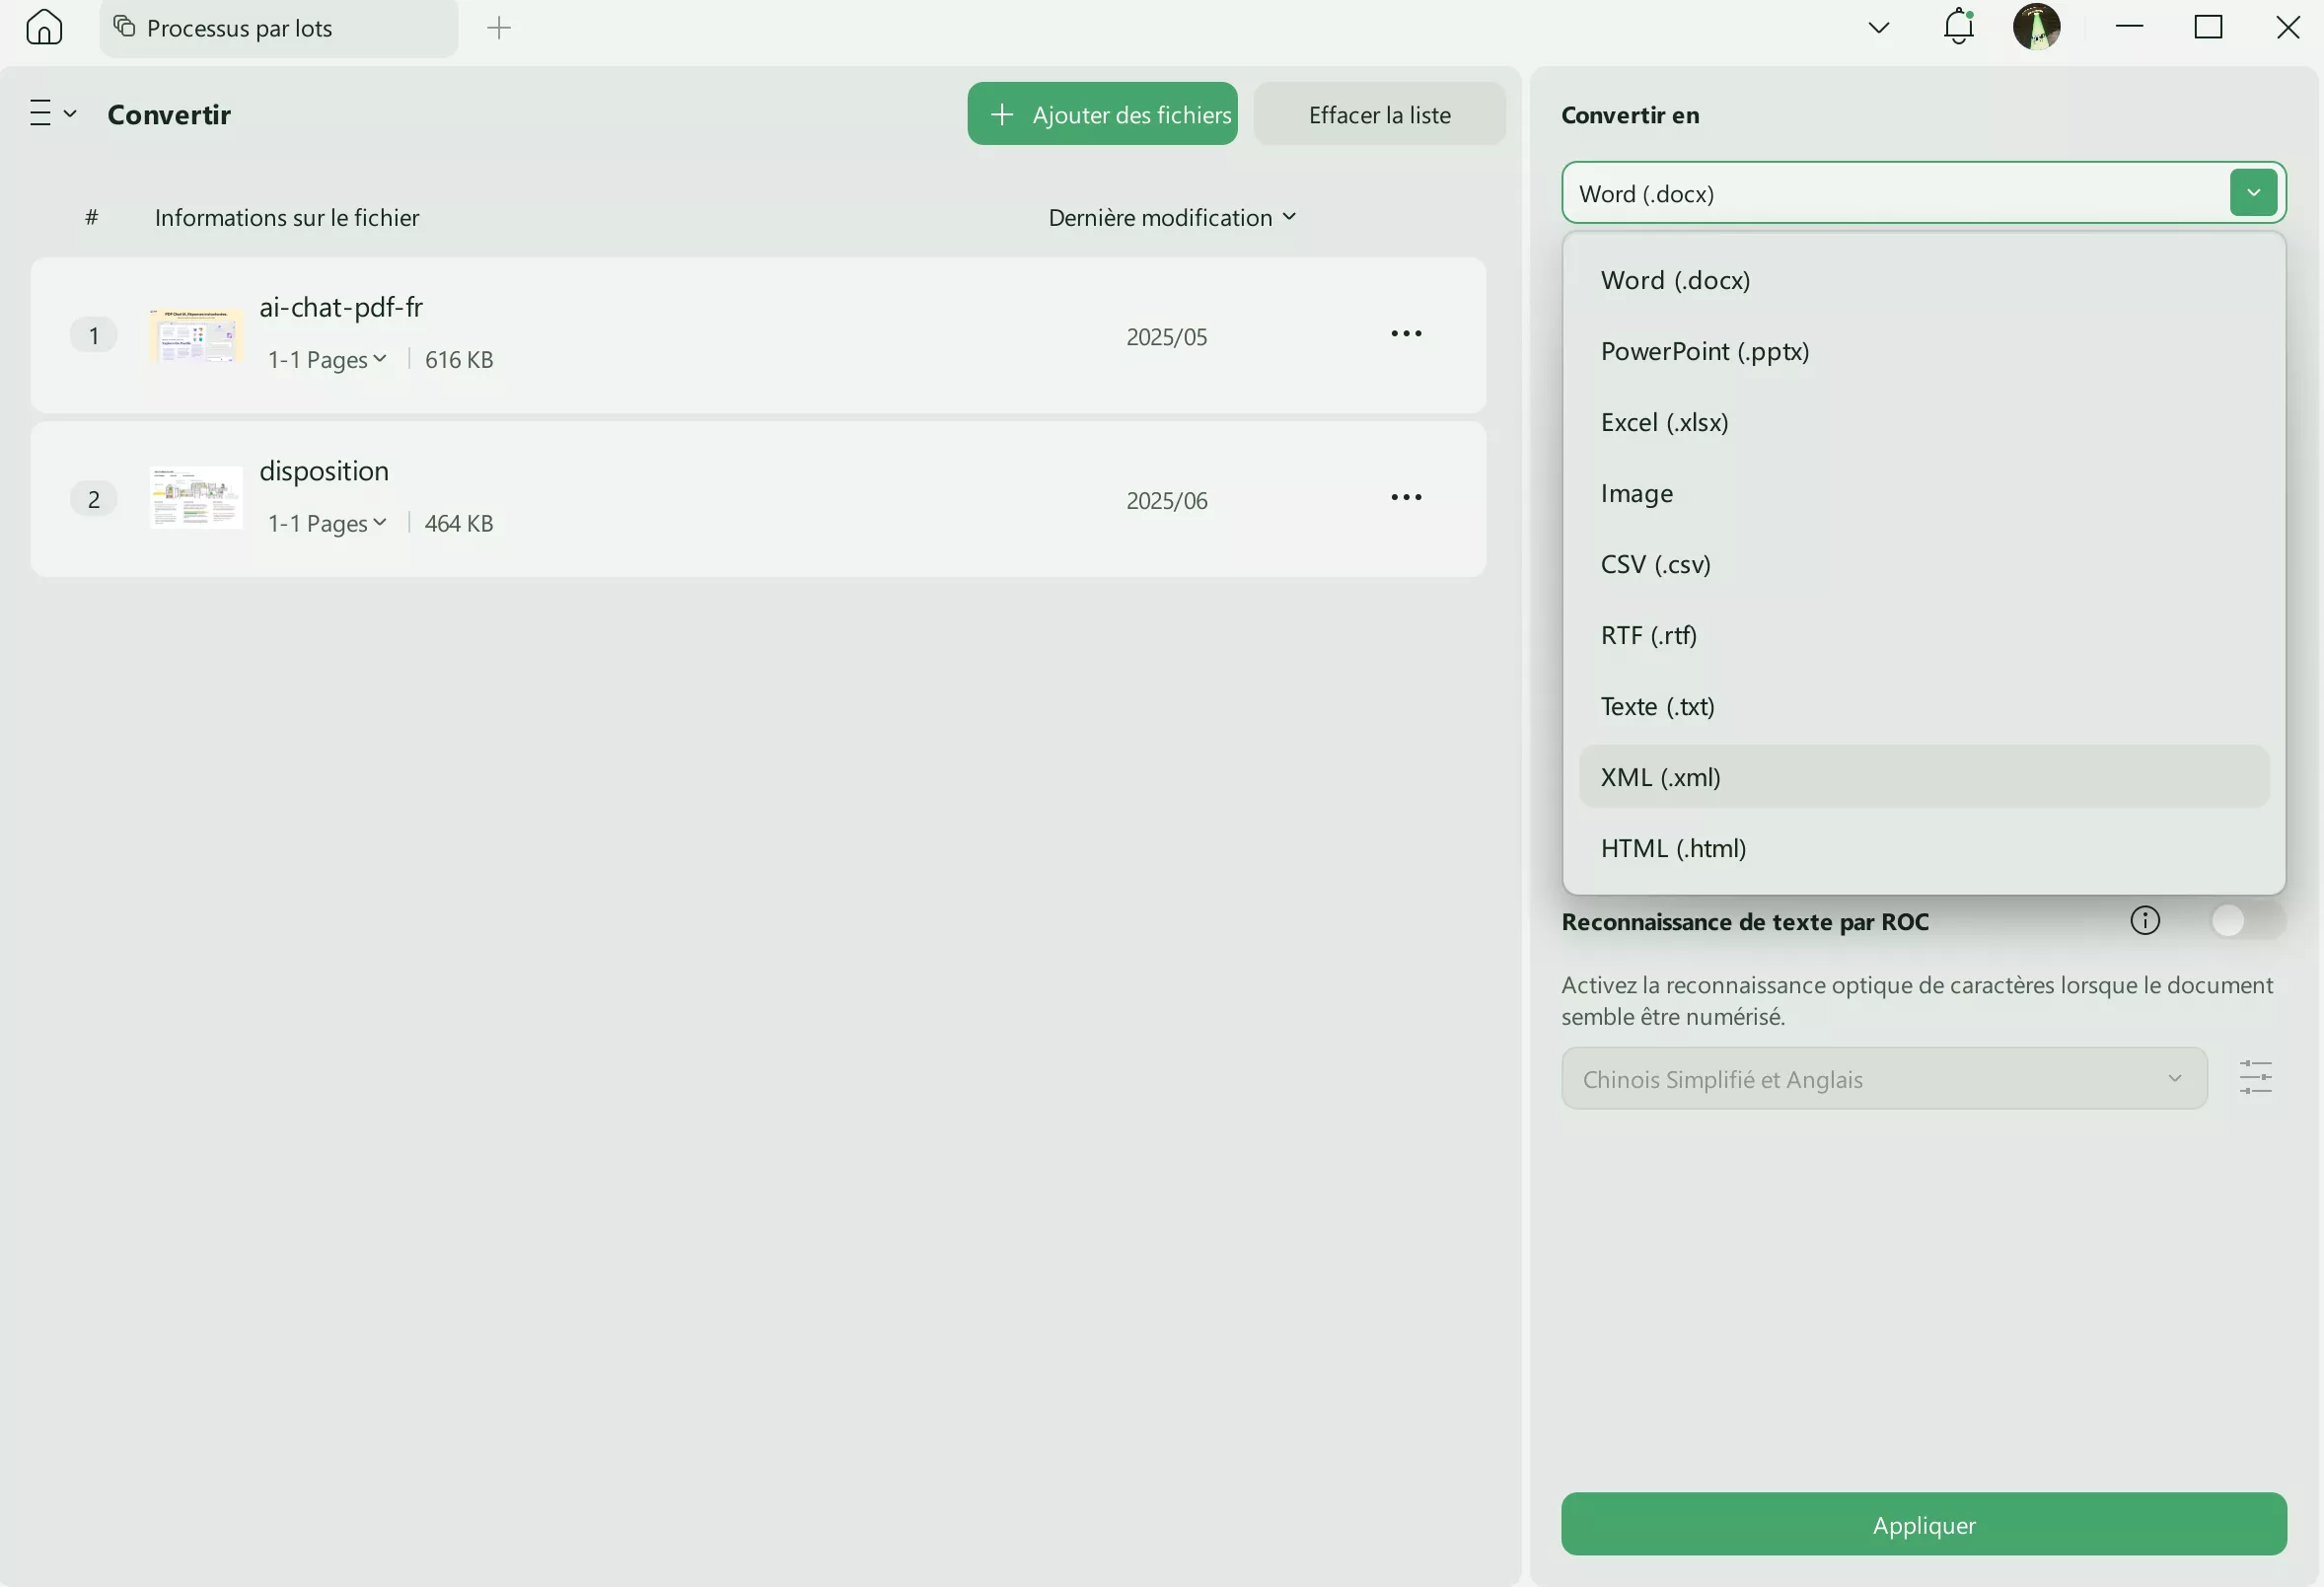The width and height of the screenshot is (2324, 1587).
Task: Click the user profile avatar
Action: [2036, 27]
